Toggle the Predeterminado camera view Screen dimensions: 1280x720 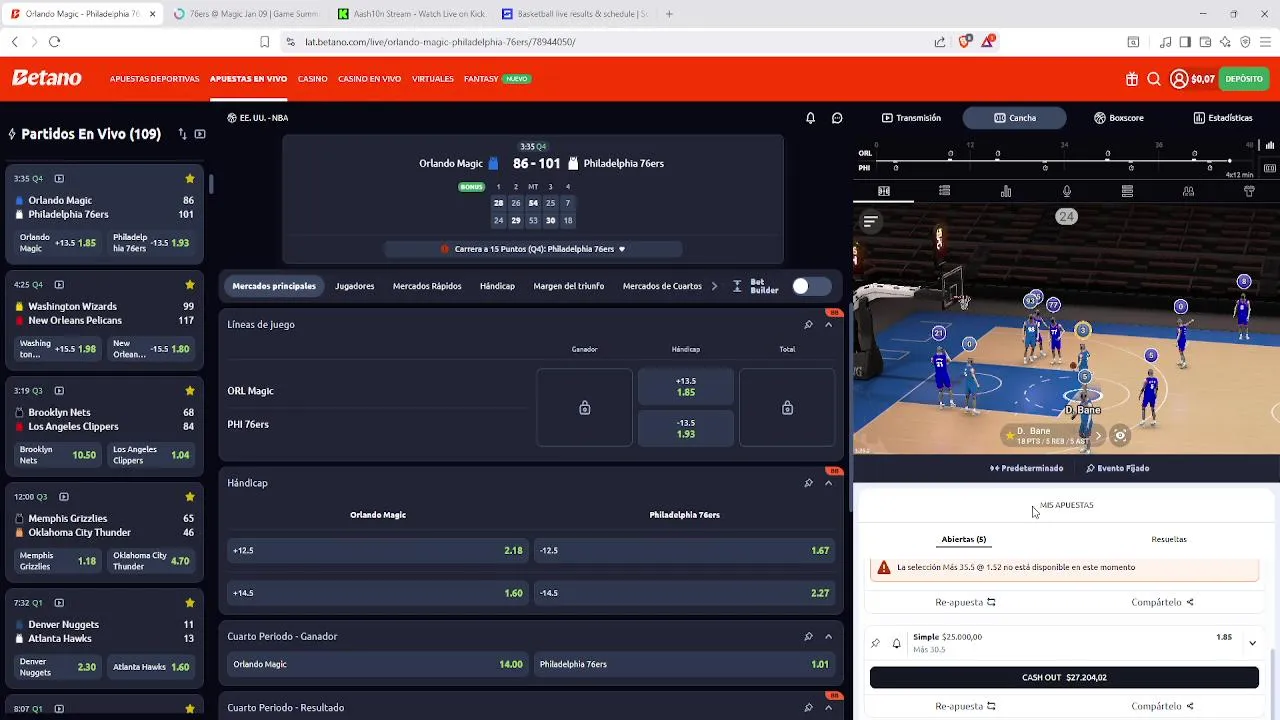point(1026,468)
